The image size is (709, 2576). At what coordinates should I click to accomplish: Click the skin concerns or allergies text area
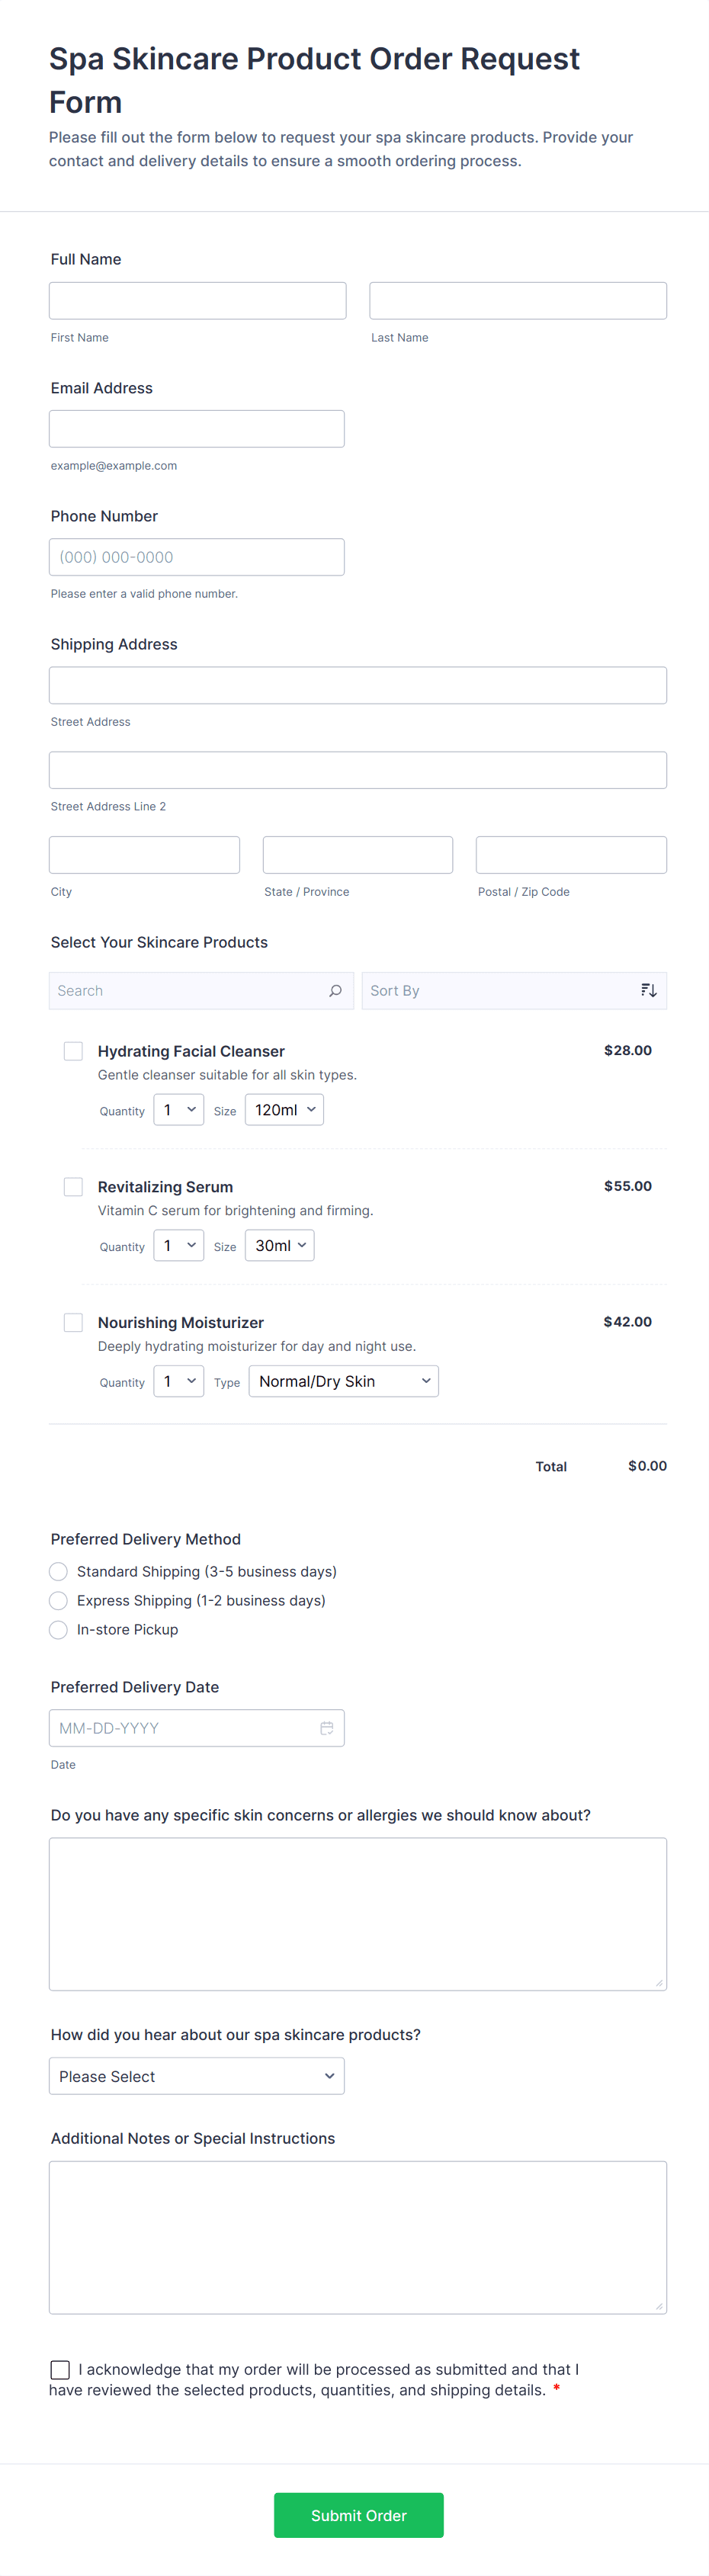(x=357, y=1913)
